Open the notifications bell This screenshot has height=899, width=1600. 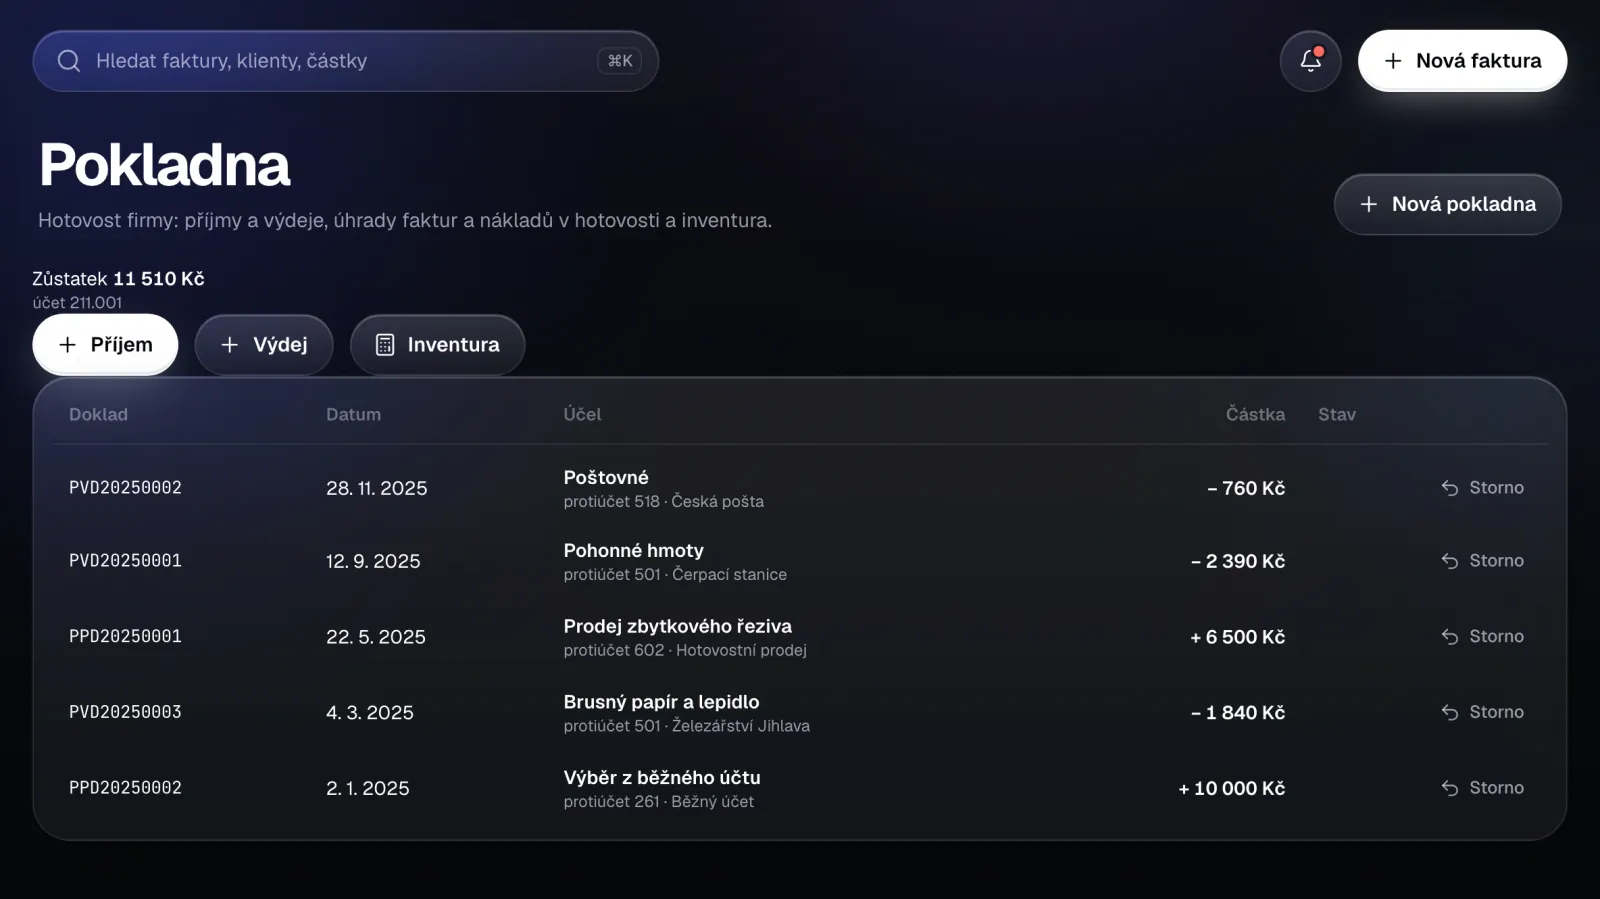tap(1310, 61)
